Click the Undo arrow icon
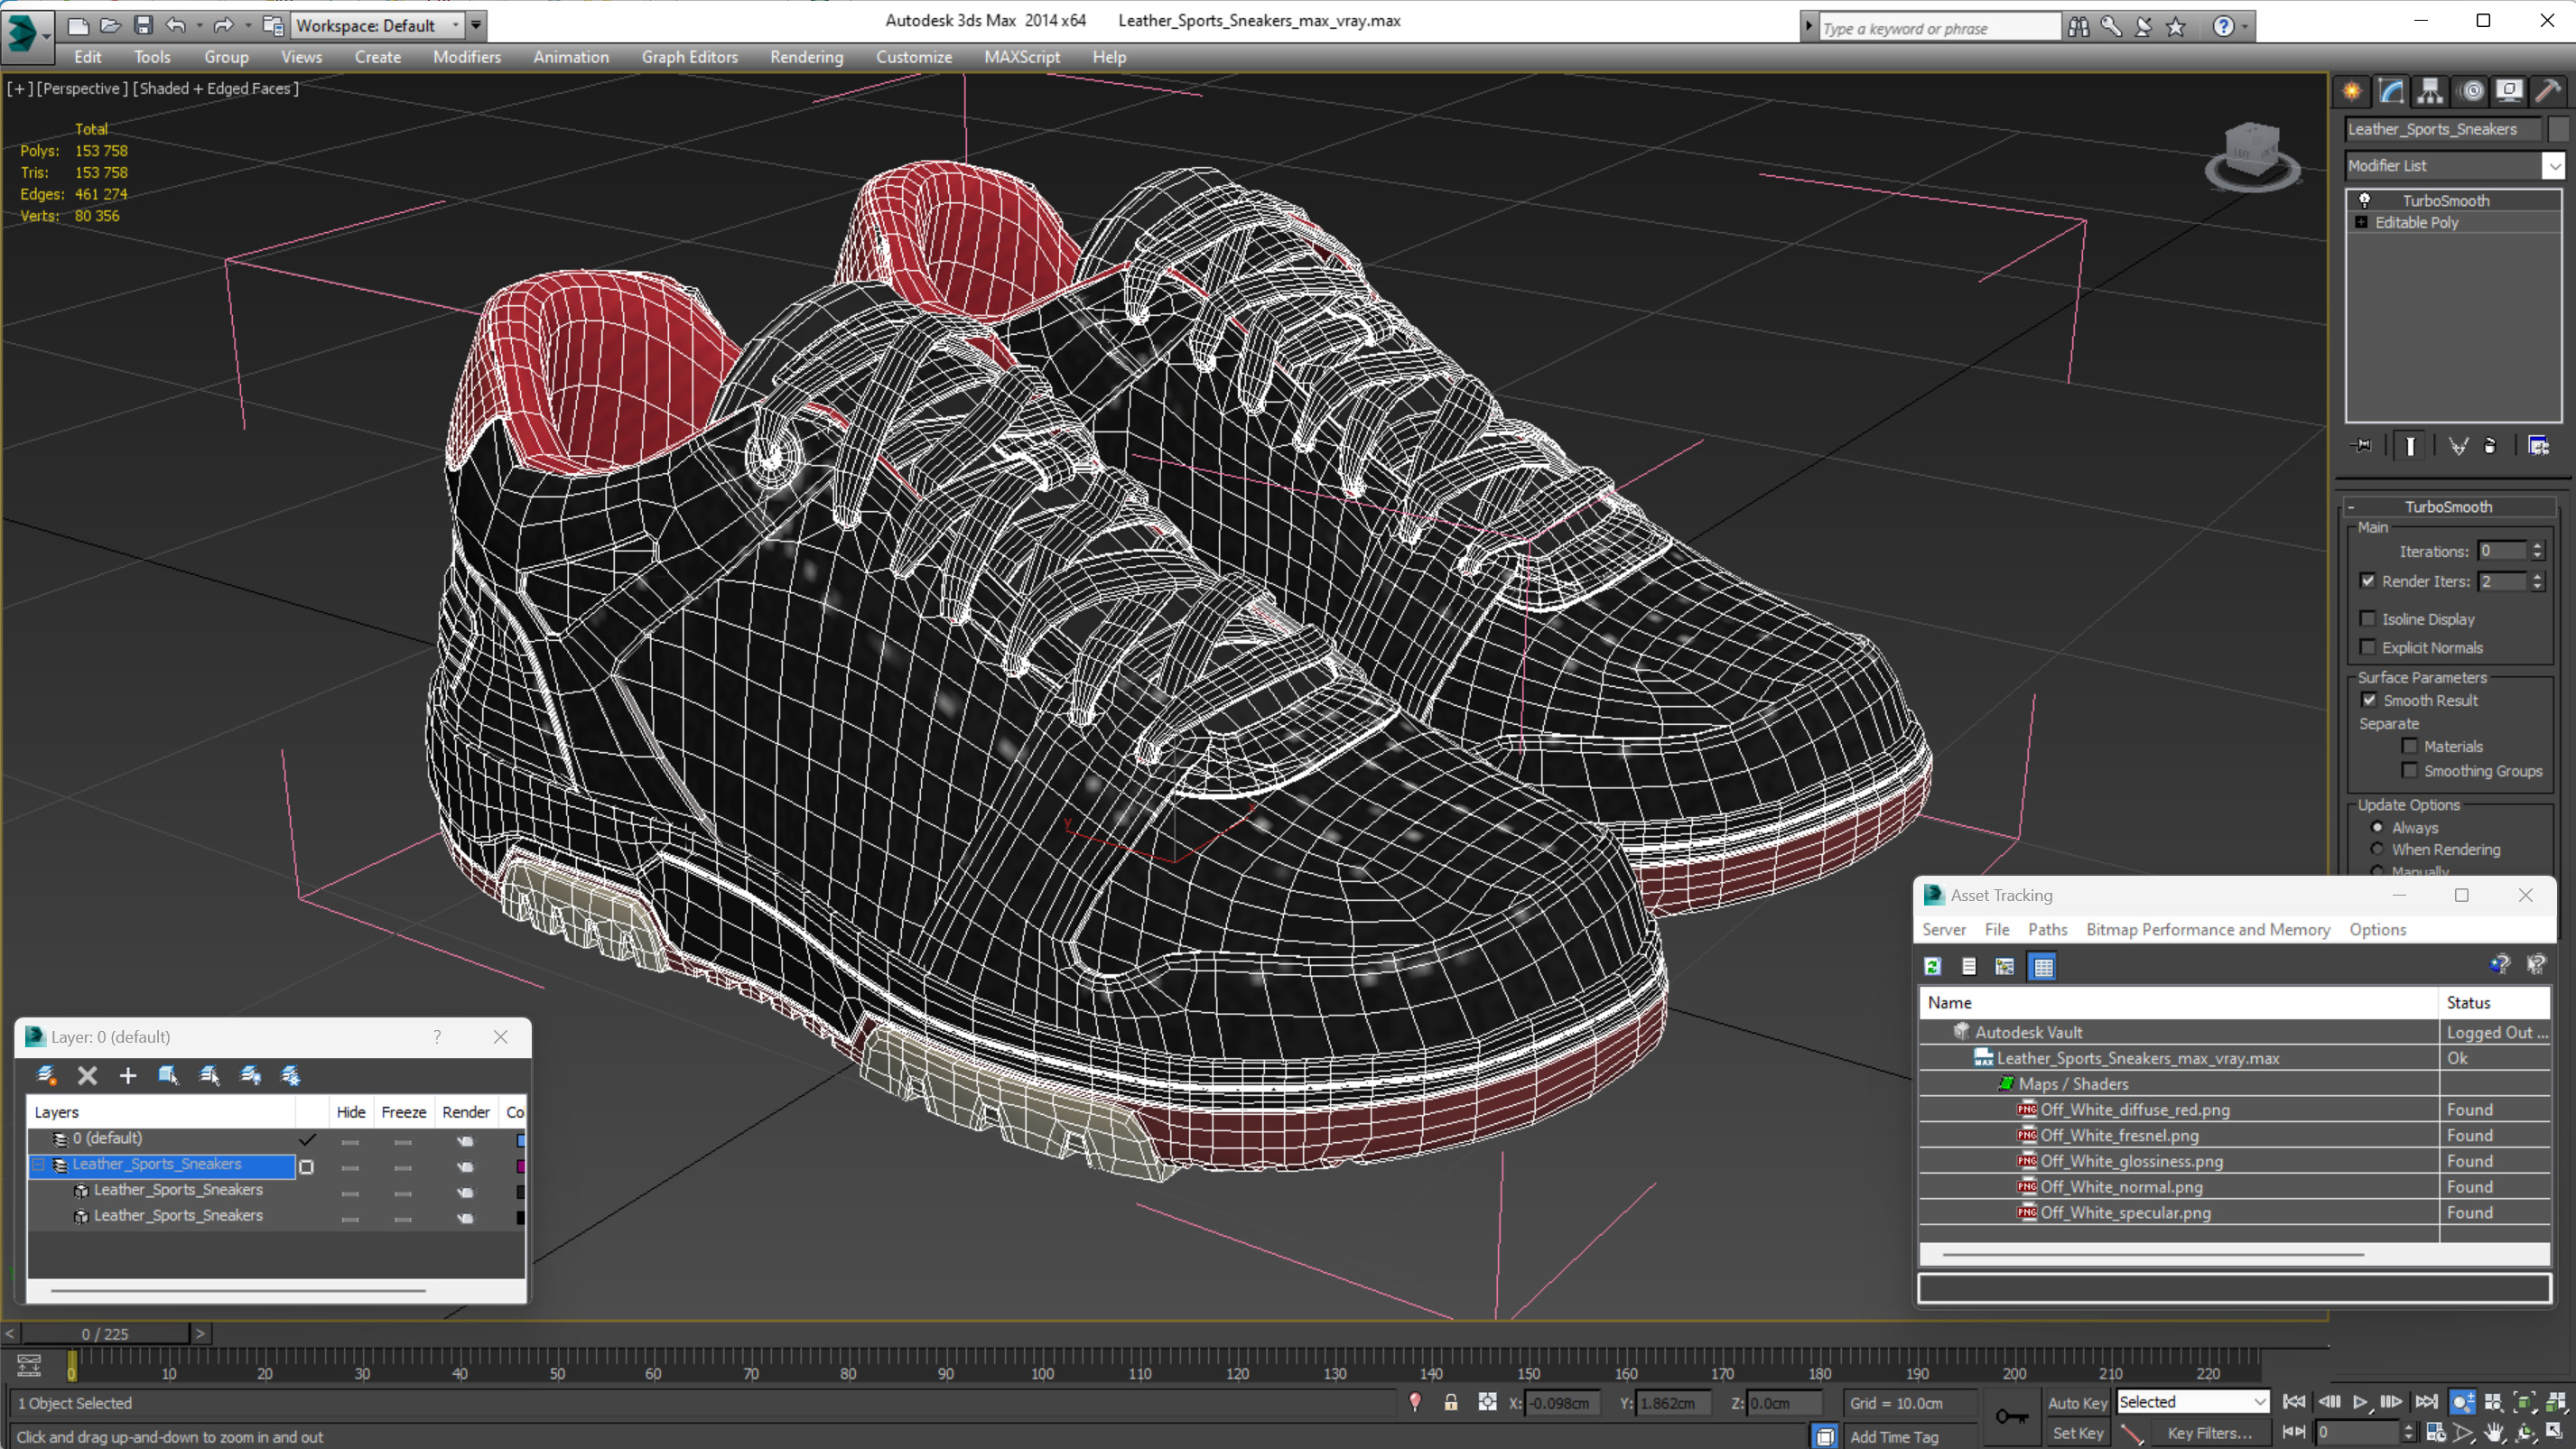Image resolution: width=2576 pixels, height=1449 pixels. (x=176, y=25)
